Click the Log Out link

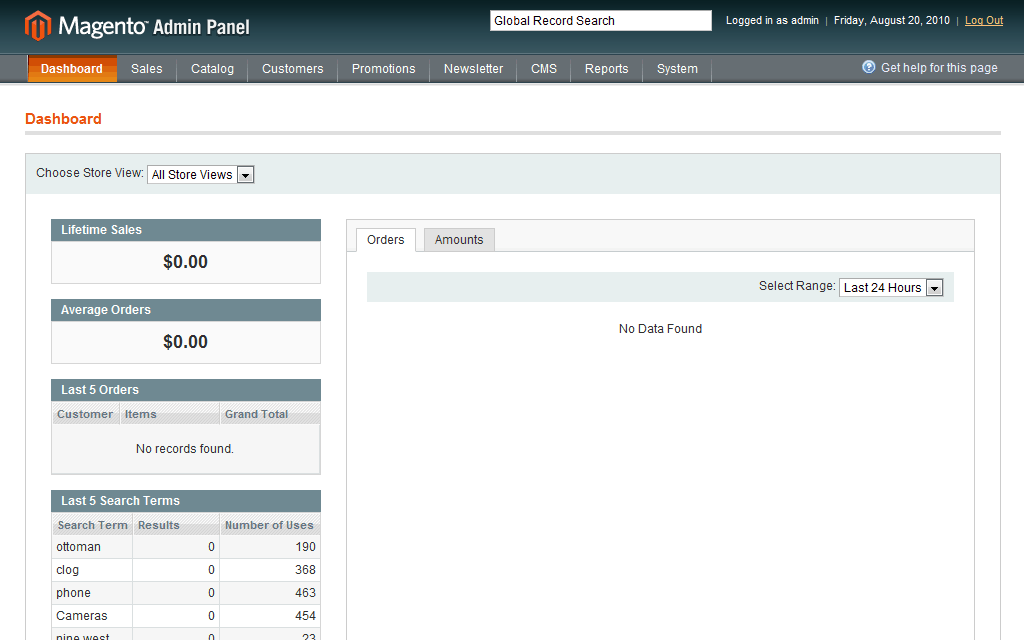983,20
